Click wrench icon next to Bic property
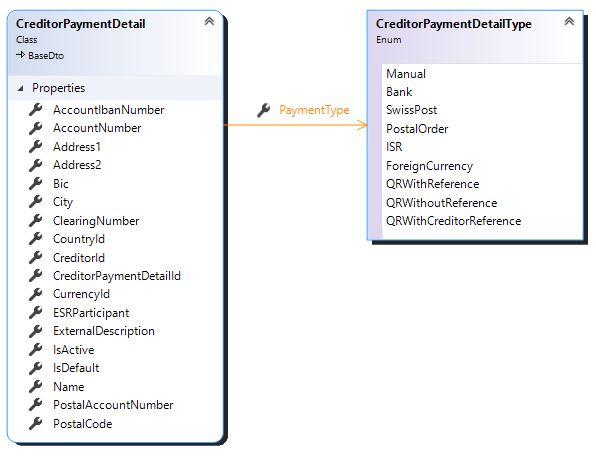 tap(36, 184)
